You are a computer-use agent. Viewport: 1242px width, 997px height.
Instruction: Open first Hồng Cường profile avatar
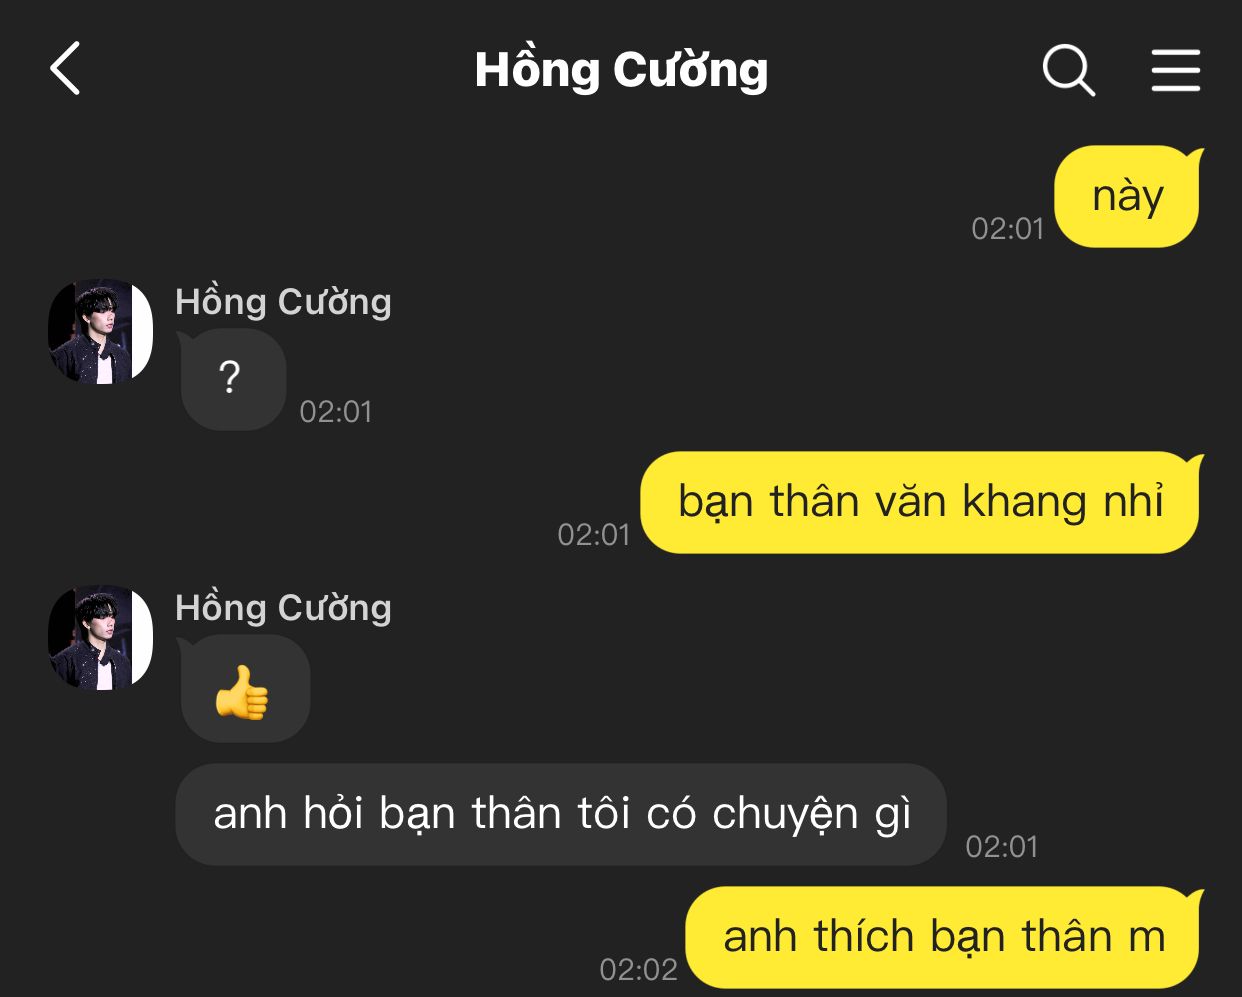click(100, 331)
